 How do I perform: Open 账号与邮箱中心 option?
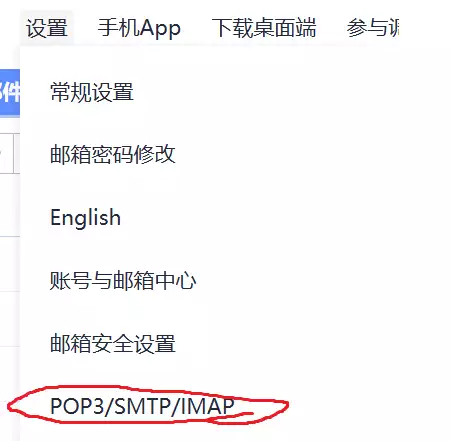point(123,280)
